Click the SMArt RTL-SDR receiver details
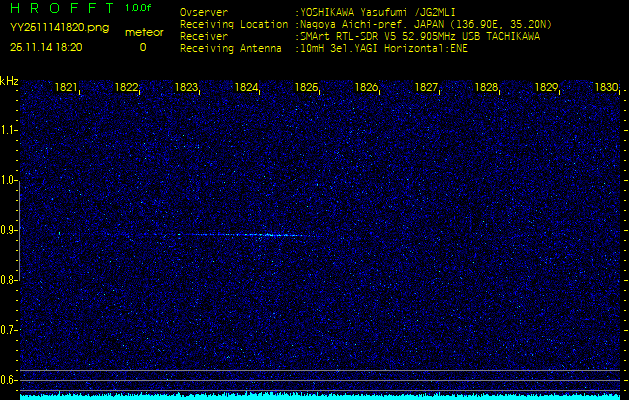629x400 pixels. [x=418, y=35]
